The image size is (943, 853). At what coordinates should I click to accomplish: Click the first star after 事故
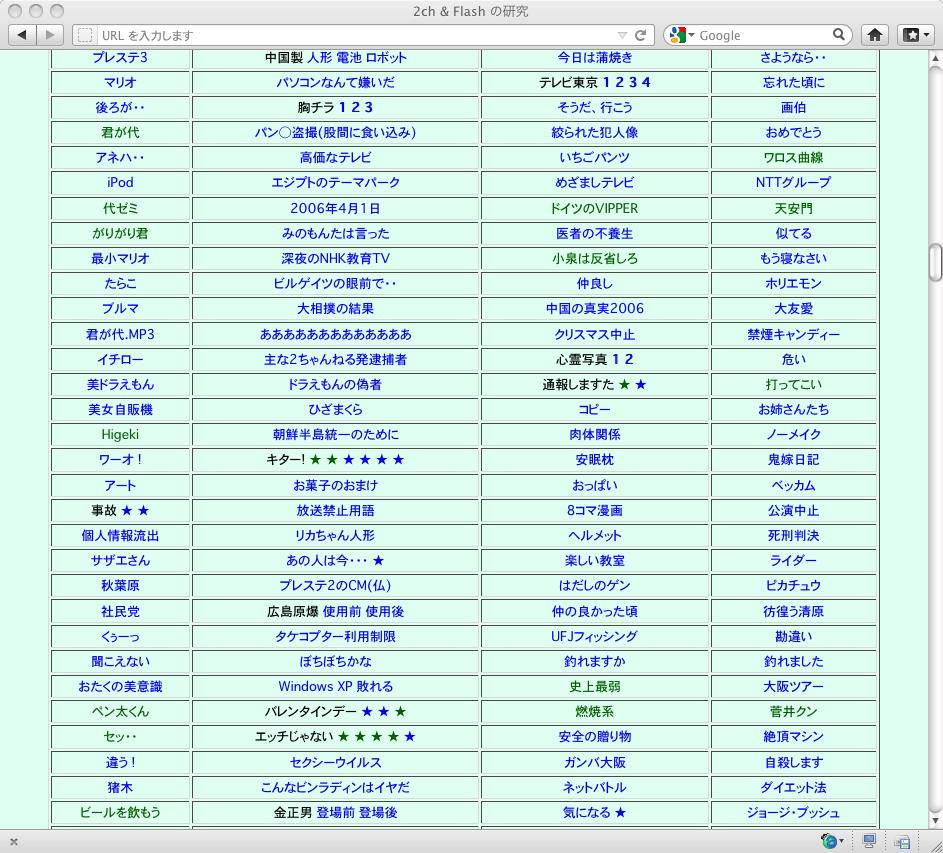[x=126, y=511]
